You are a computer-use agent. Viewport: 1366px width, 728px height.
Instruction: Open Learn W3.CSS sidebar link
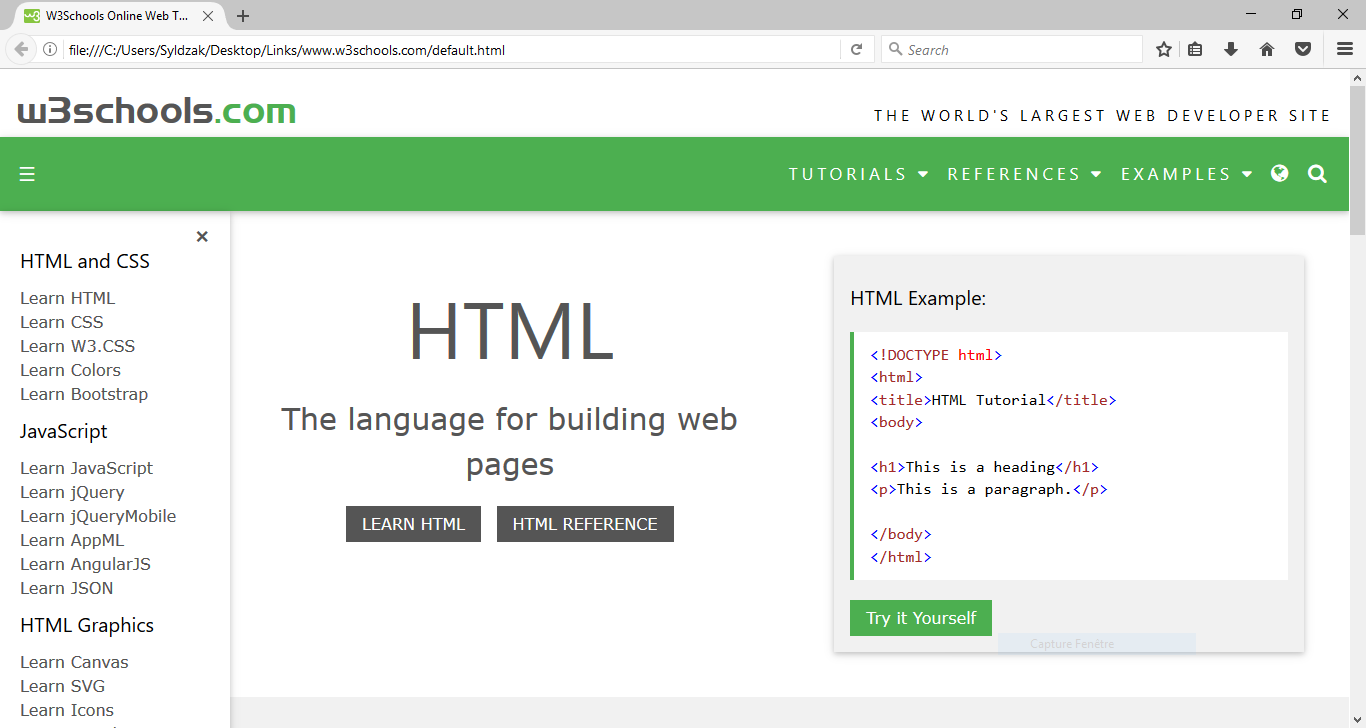pyautogui.click(x=77, y=346)
